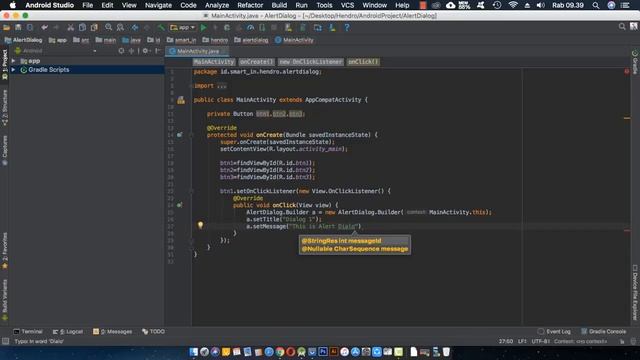This screenshot has height=360, width=640.
Task: Open the Logcat tool window
Action: (x=68, y=331)
